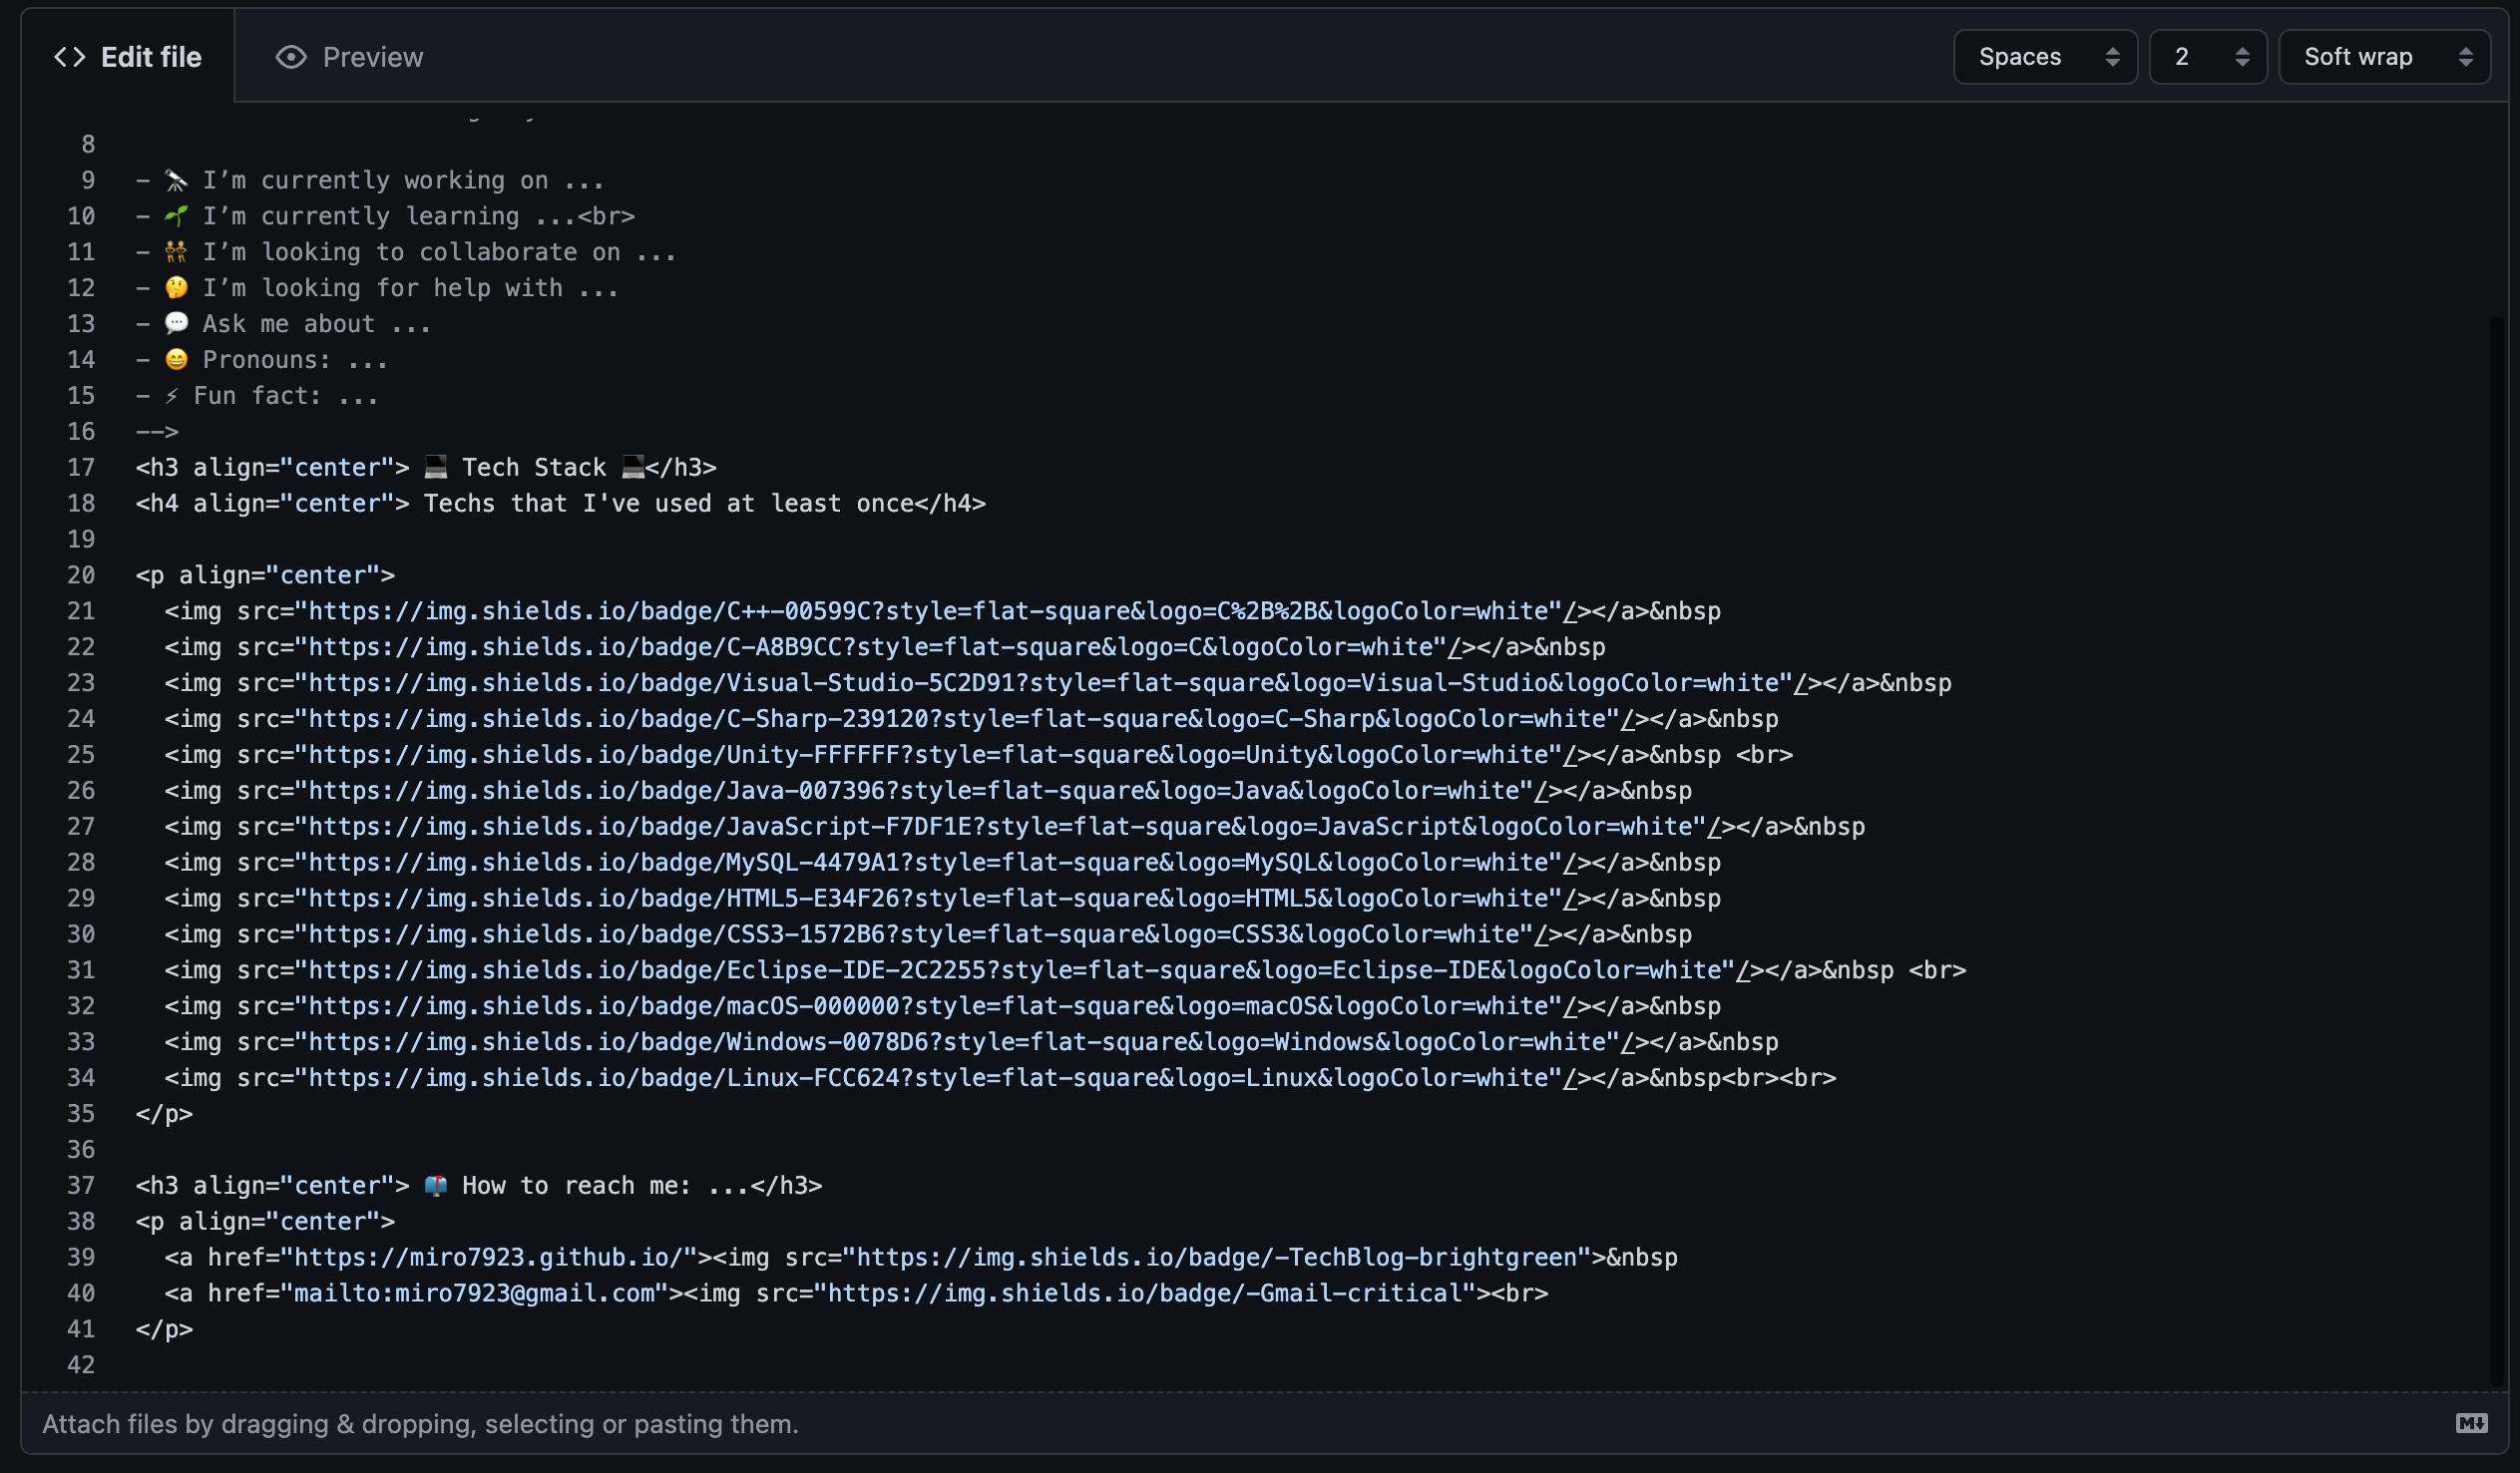Image resolution: width=2520 pixels, height=1473 pixels.
Task: Click the Gmail-critical badge URL
Action: [1145, 1293]
